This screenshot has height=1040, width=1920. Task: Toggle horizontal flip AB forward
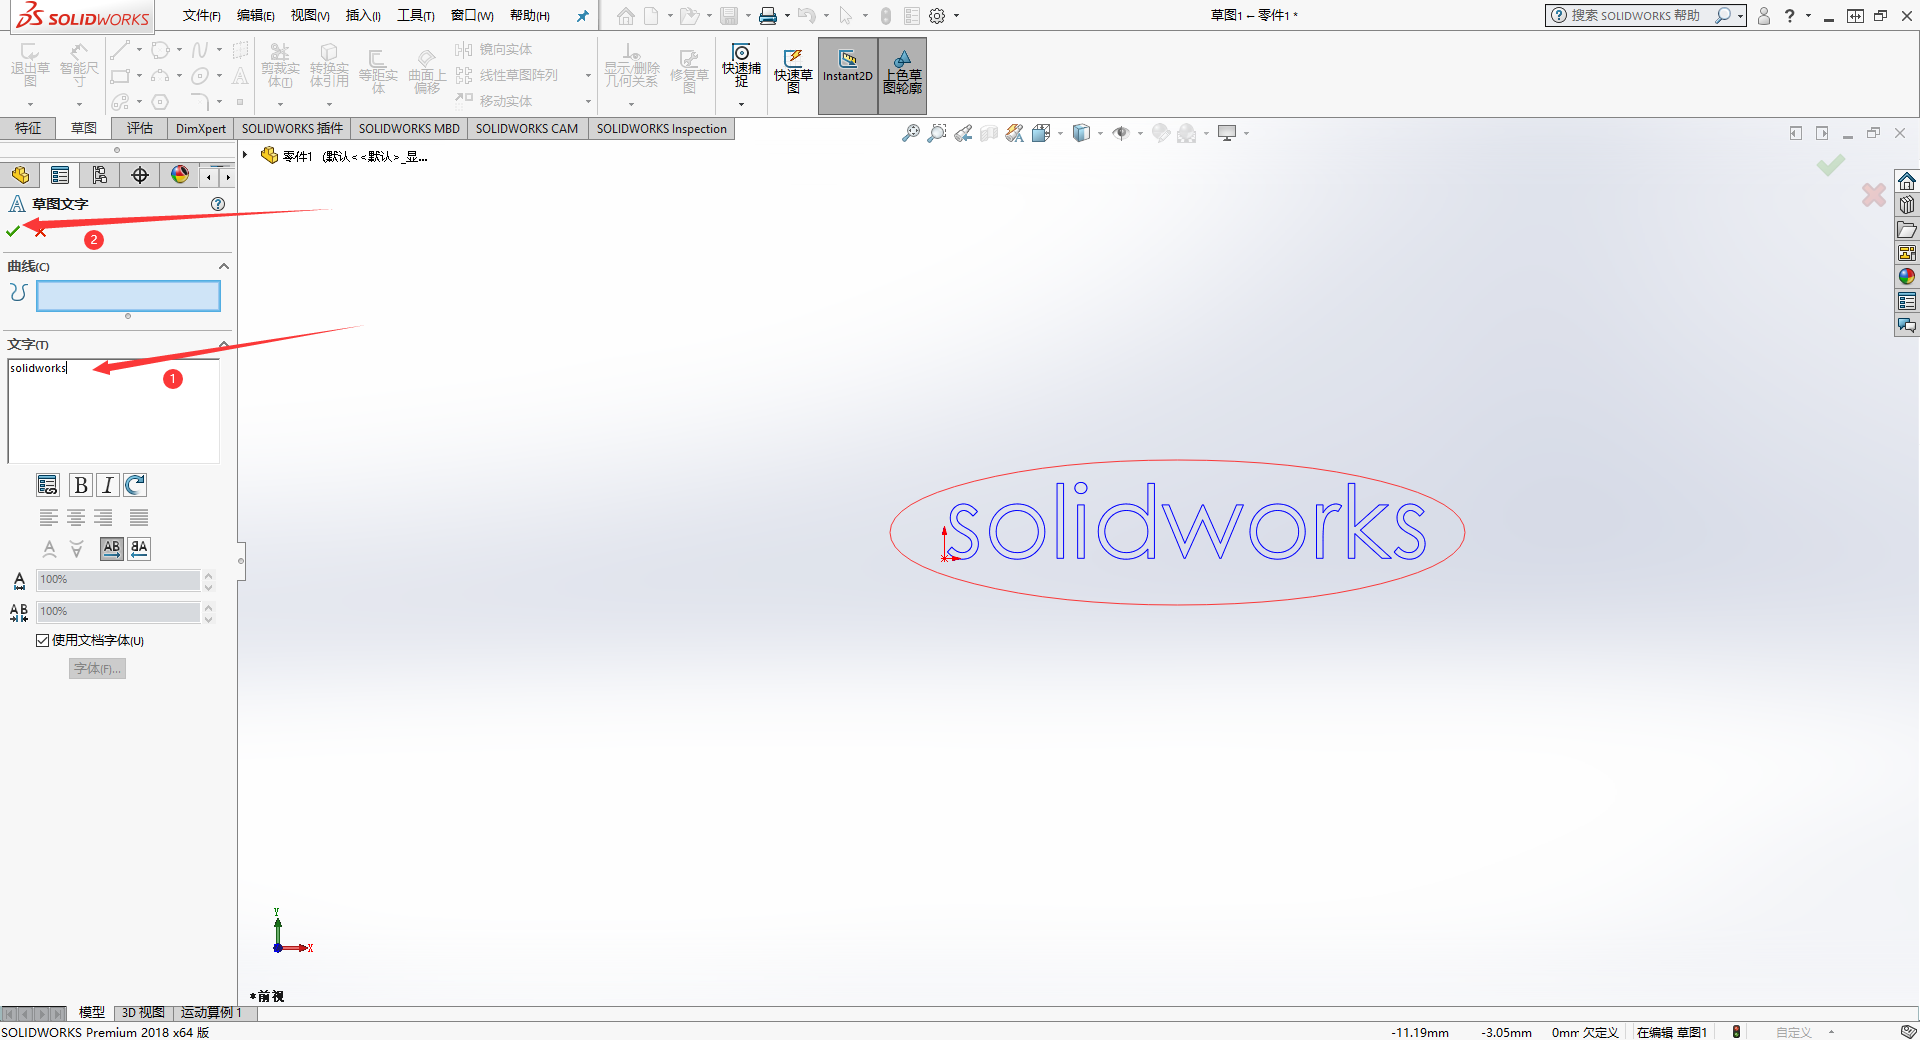click(112, 548)
